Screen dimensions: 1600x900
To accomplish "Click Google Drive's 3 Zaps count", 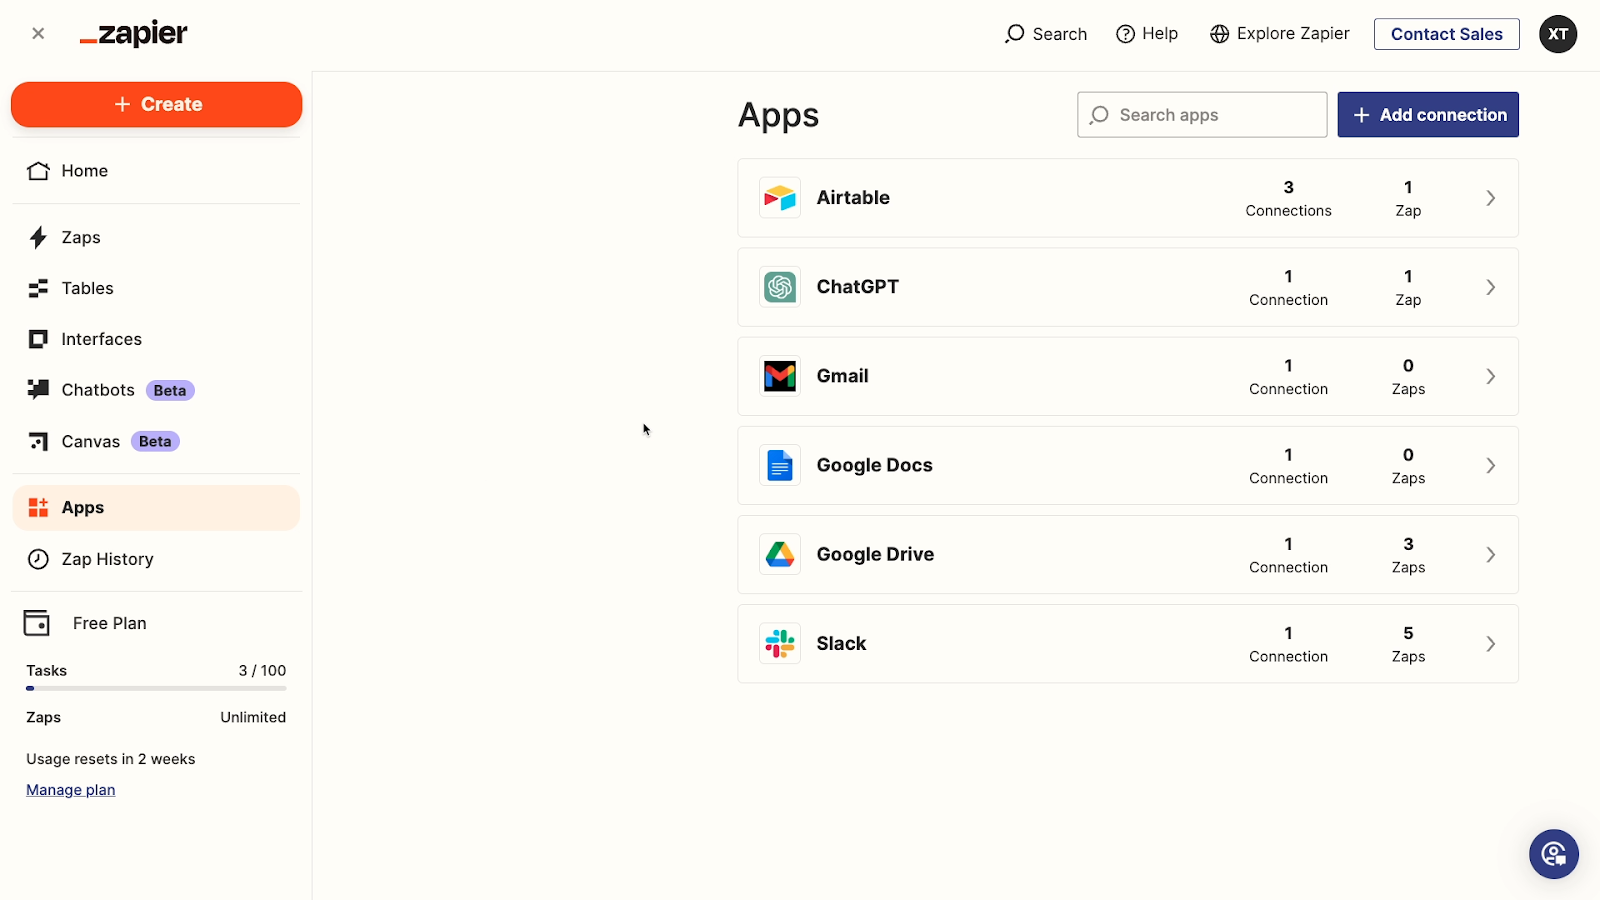I will click(x=1408, y=555).
